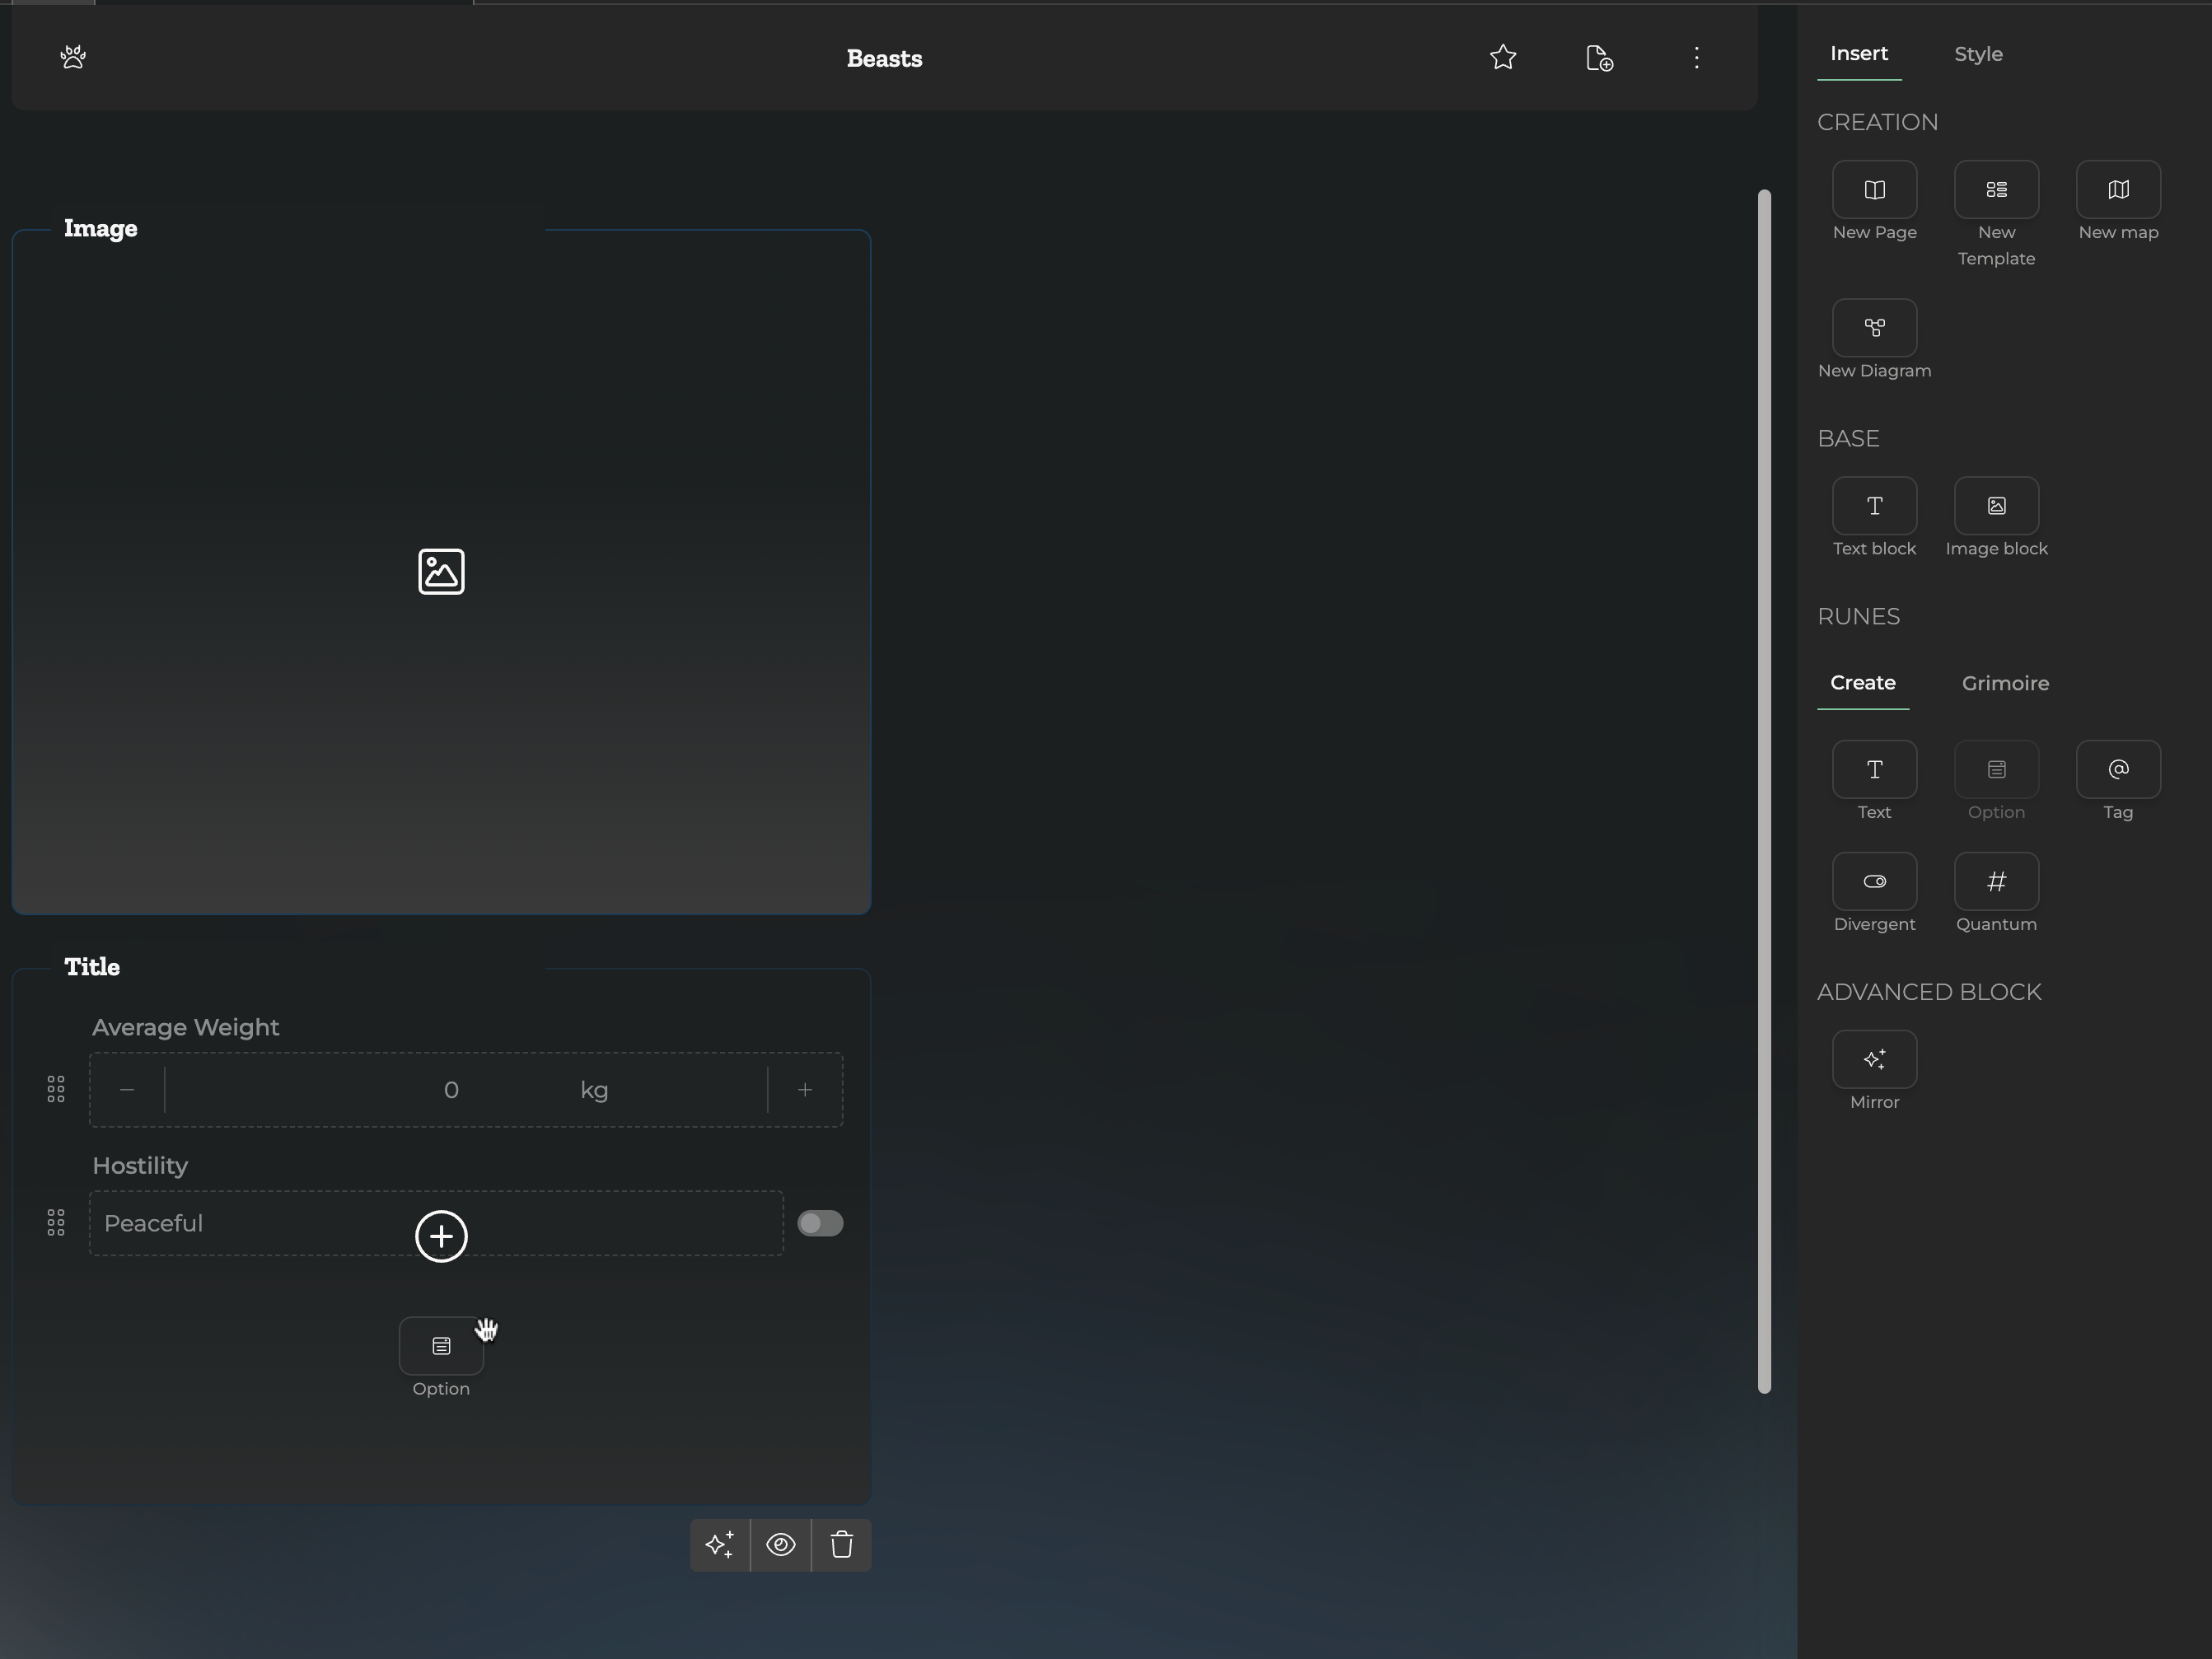Screen dimensions: 2212x1659
Task: Toggle block visibility with eye icon
Action: pos(780,1545)
